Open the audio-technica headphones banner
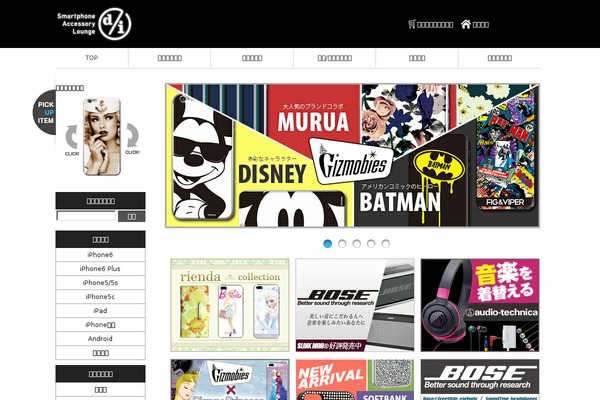600x400 pixels. 480,305
